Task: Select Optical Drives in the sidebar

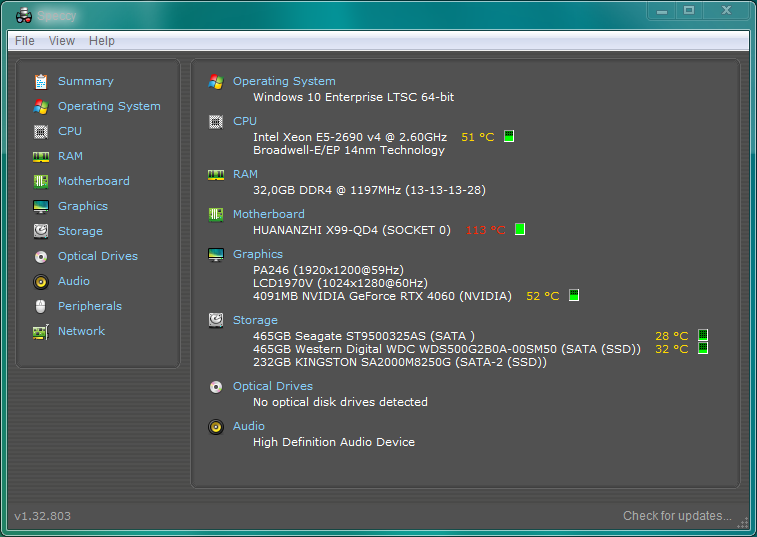Action: click(98, 256)
